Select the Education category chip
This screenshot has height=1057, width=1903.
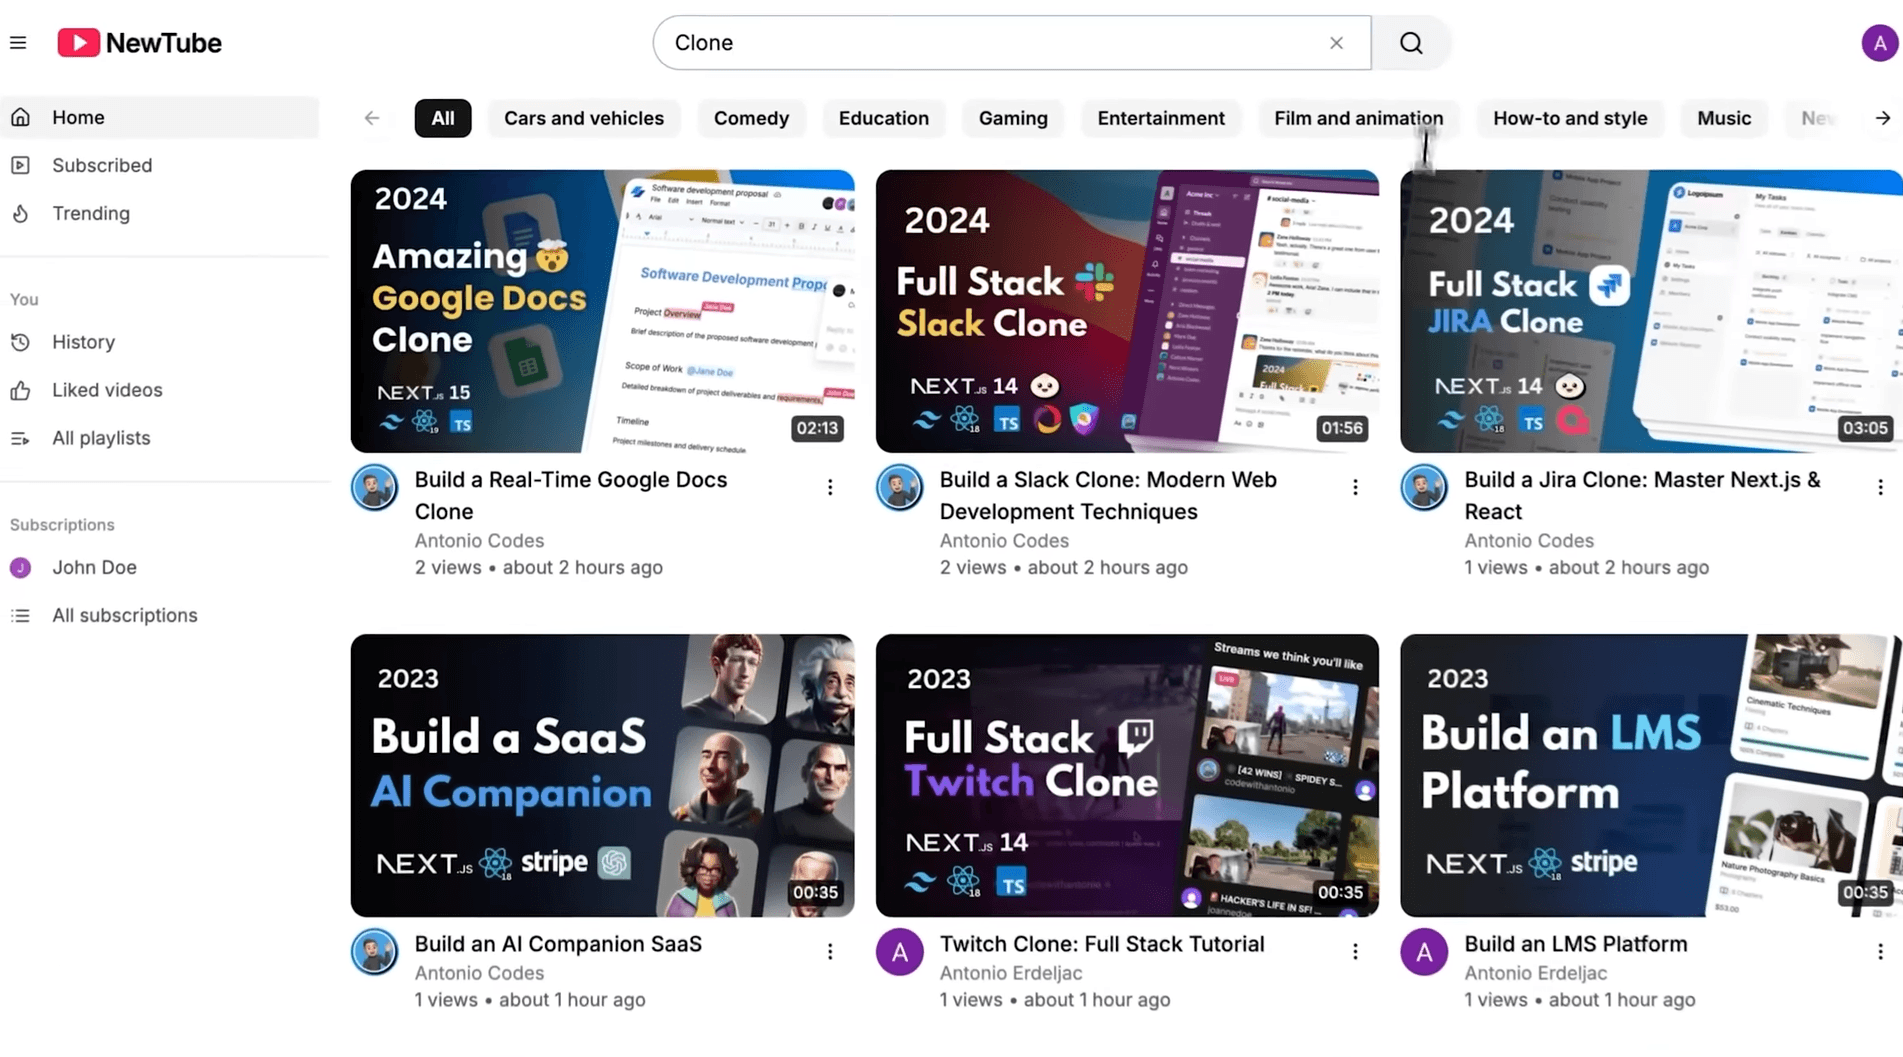pyautogui.click(x=883, y=118)
